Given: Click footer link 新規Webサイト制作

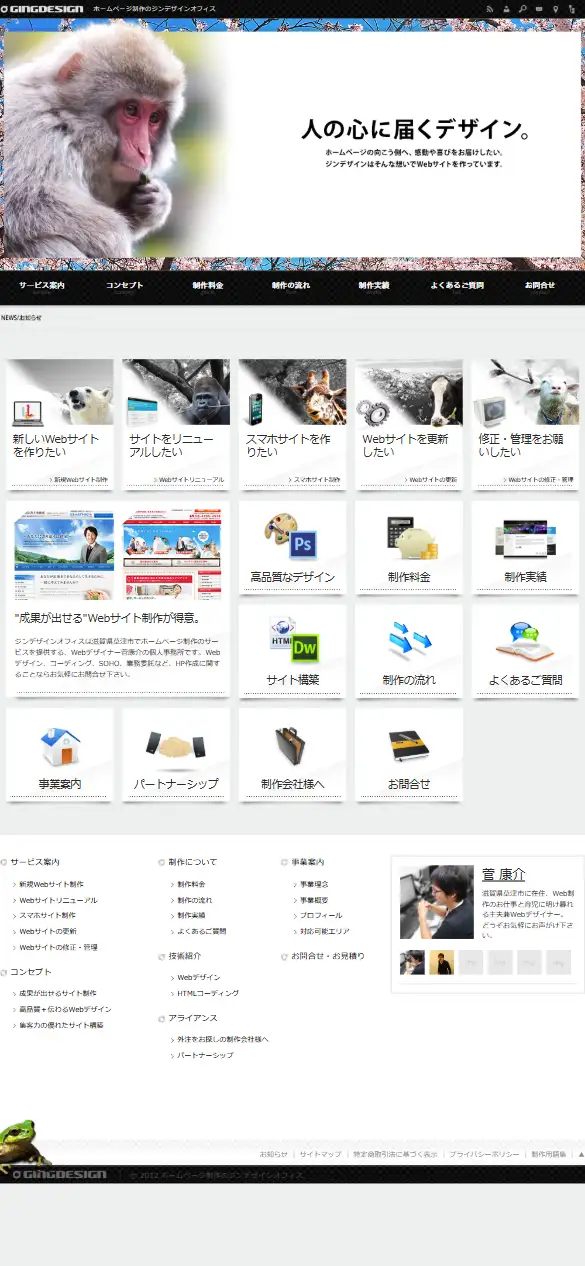Looking at the screenshot, I should click(x=51, y=884).
